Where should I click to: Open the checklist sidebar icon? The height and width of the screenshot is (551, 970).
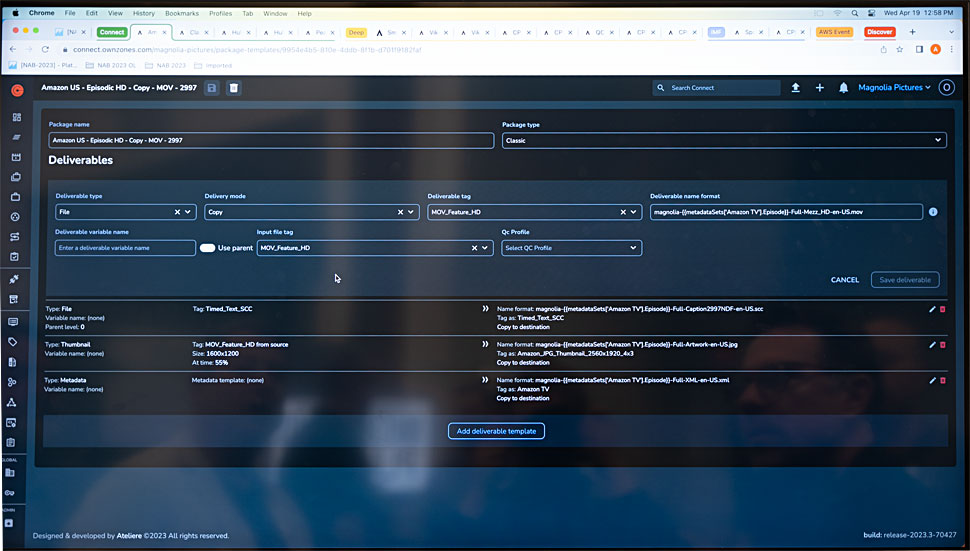(15, 257)
